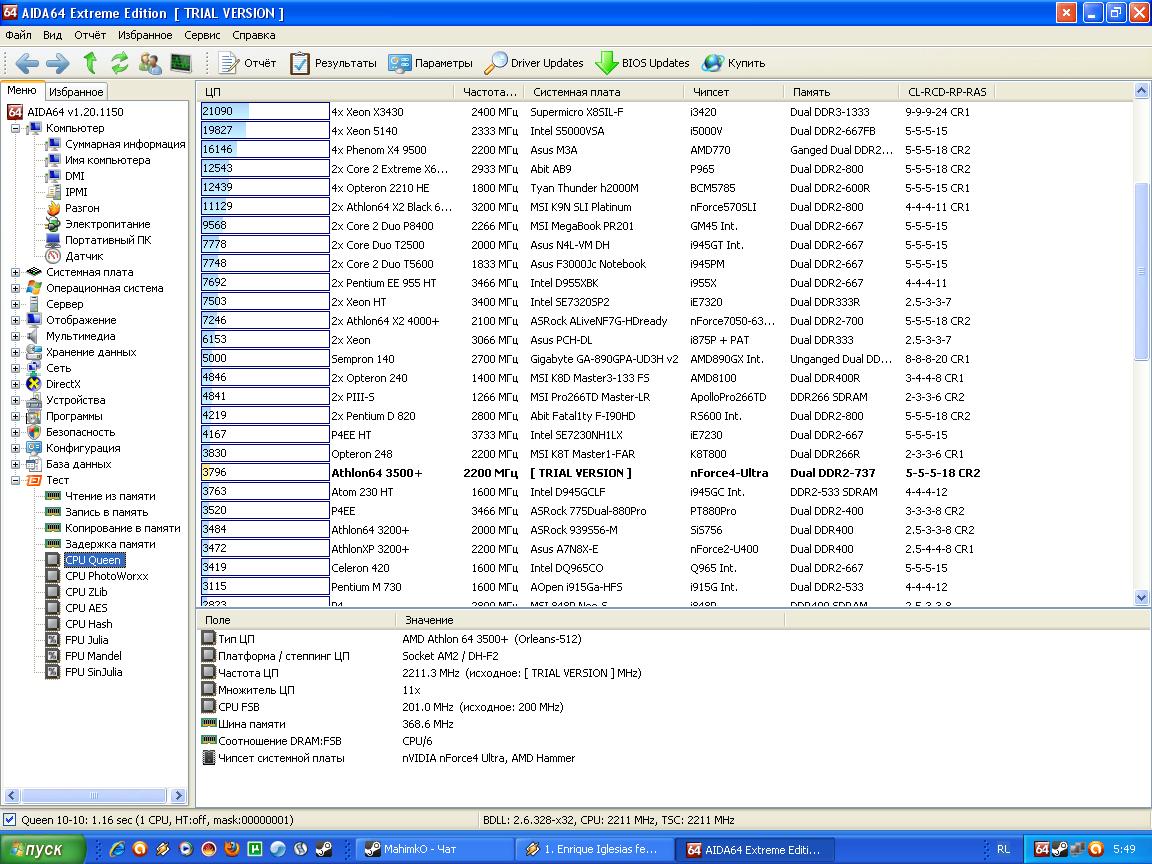The width and height of the screenshot is (1152, 864).
Task: Expand the Системная плата tree node
Action: point(16,272)
